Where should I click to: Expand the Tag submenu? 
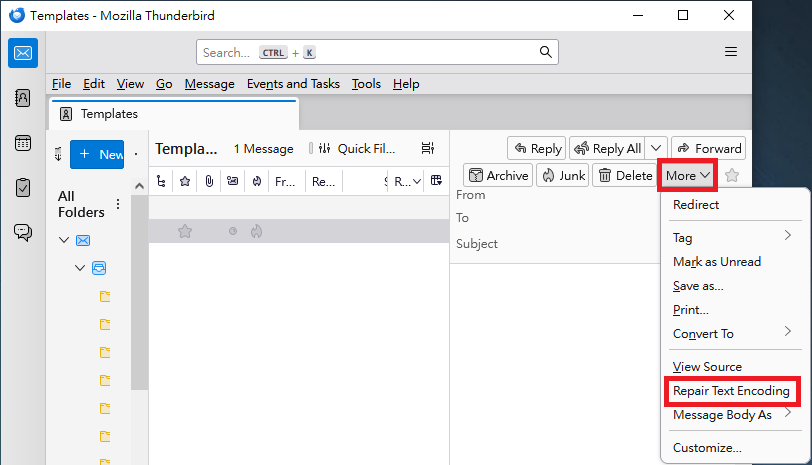pos(732,238)
